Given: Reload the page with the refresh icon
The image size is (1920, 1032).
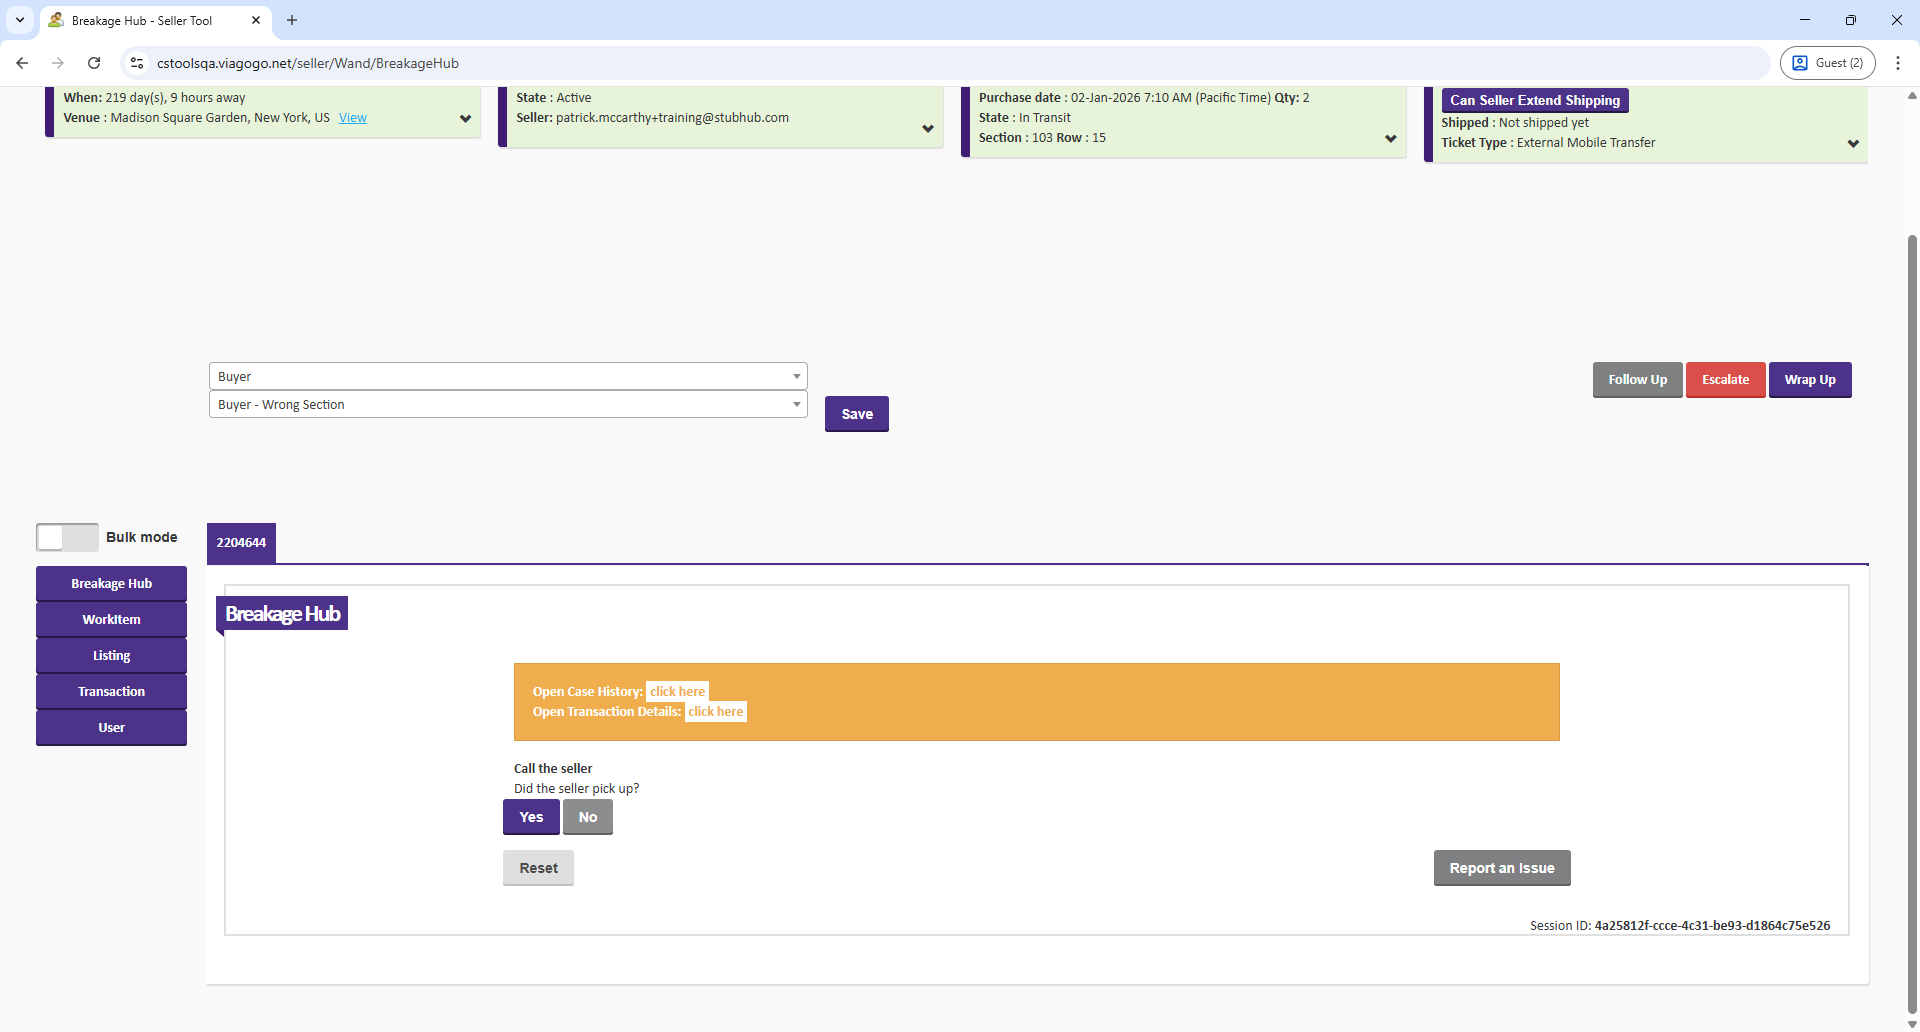Looking at the screenshot, I should click(x=94, y=63).
